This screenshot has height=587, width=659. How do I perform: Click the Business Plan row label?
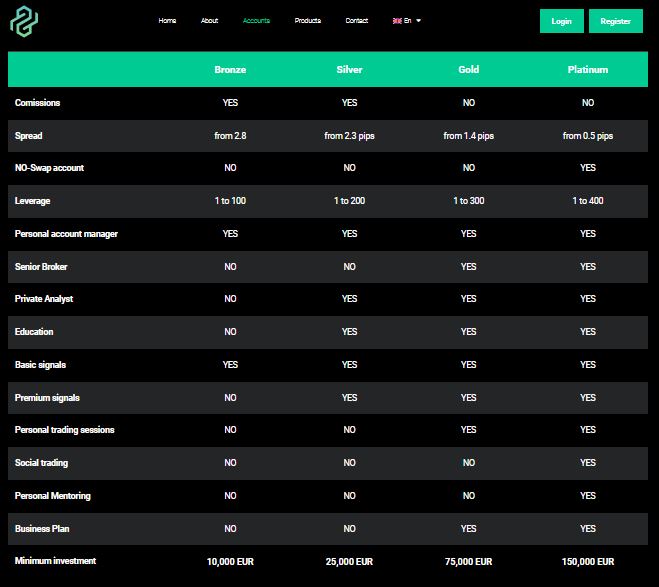[42, 529]
